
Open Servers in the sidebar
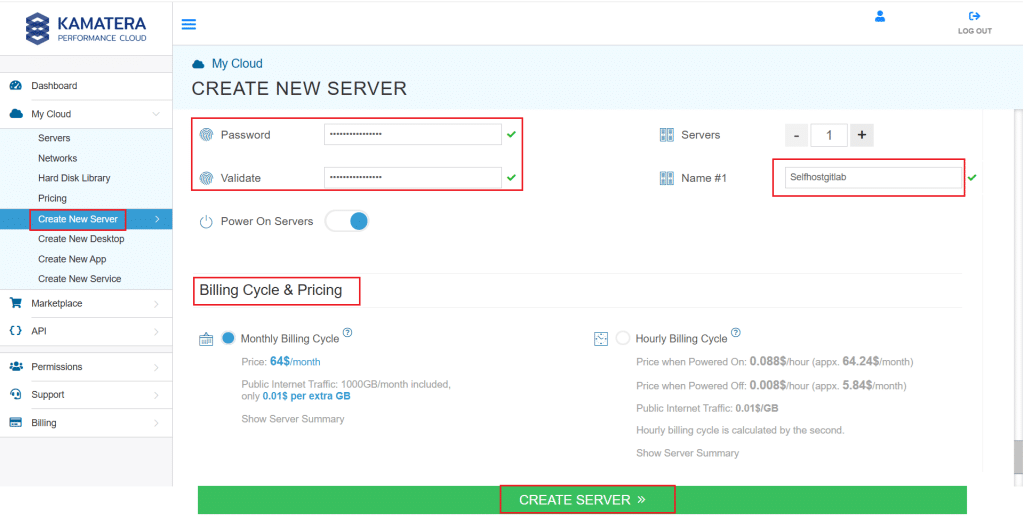coord(54,138)
